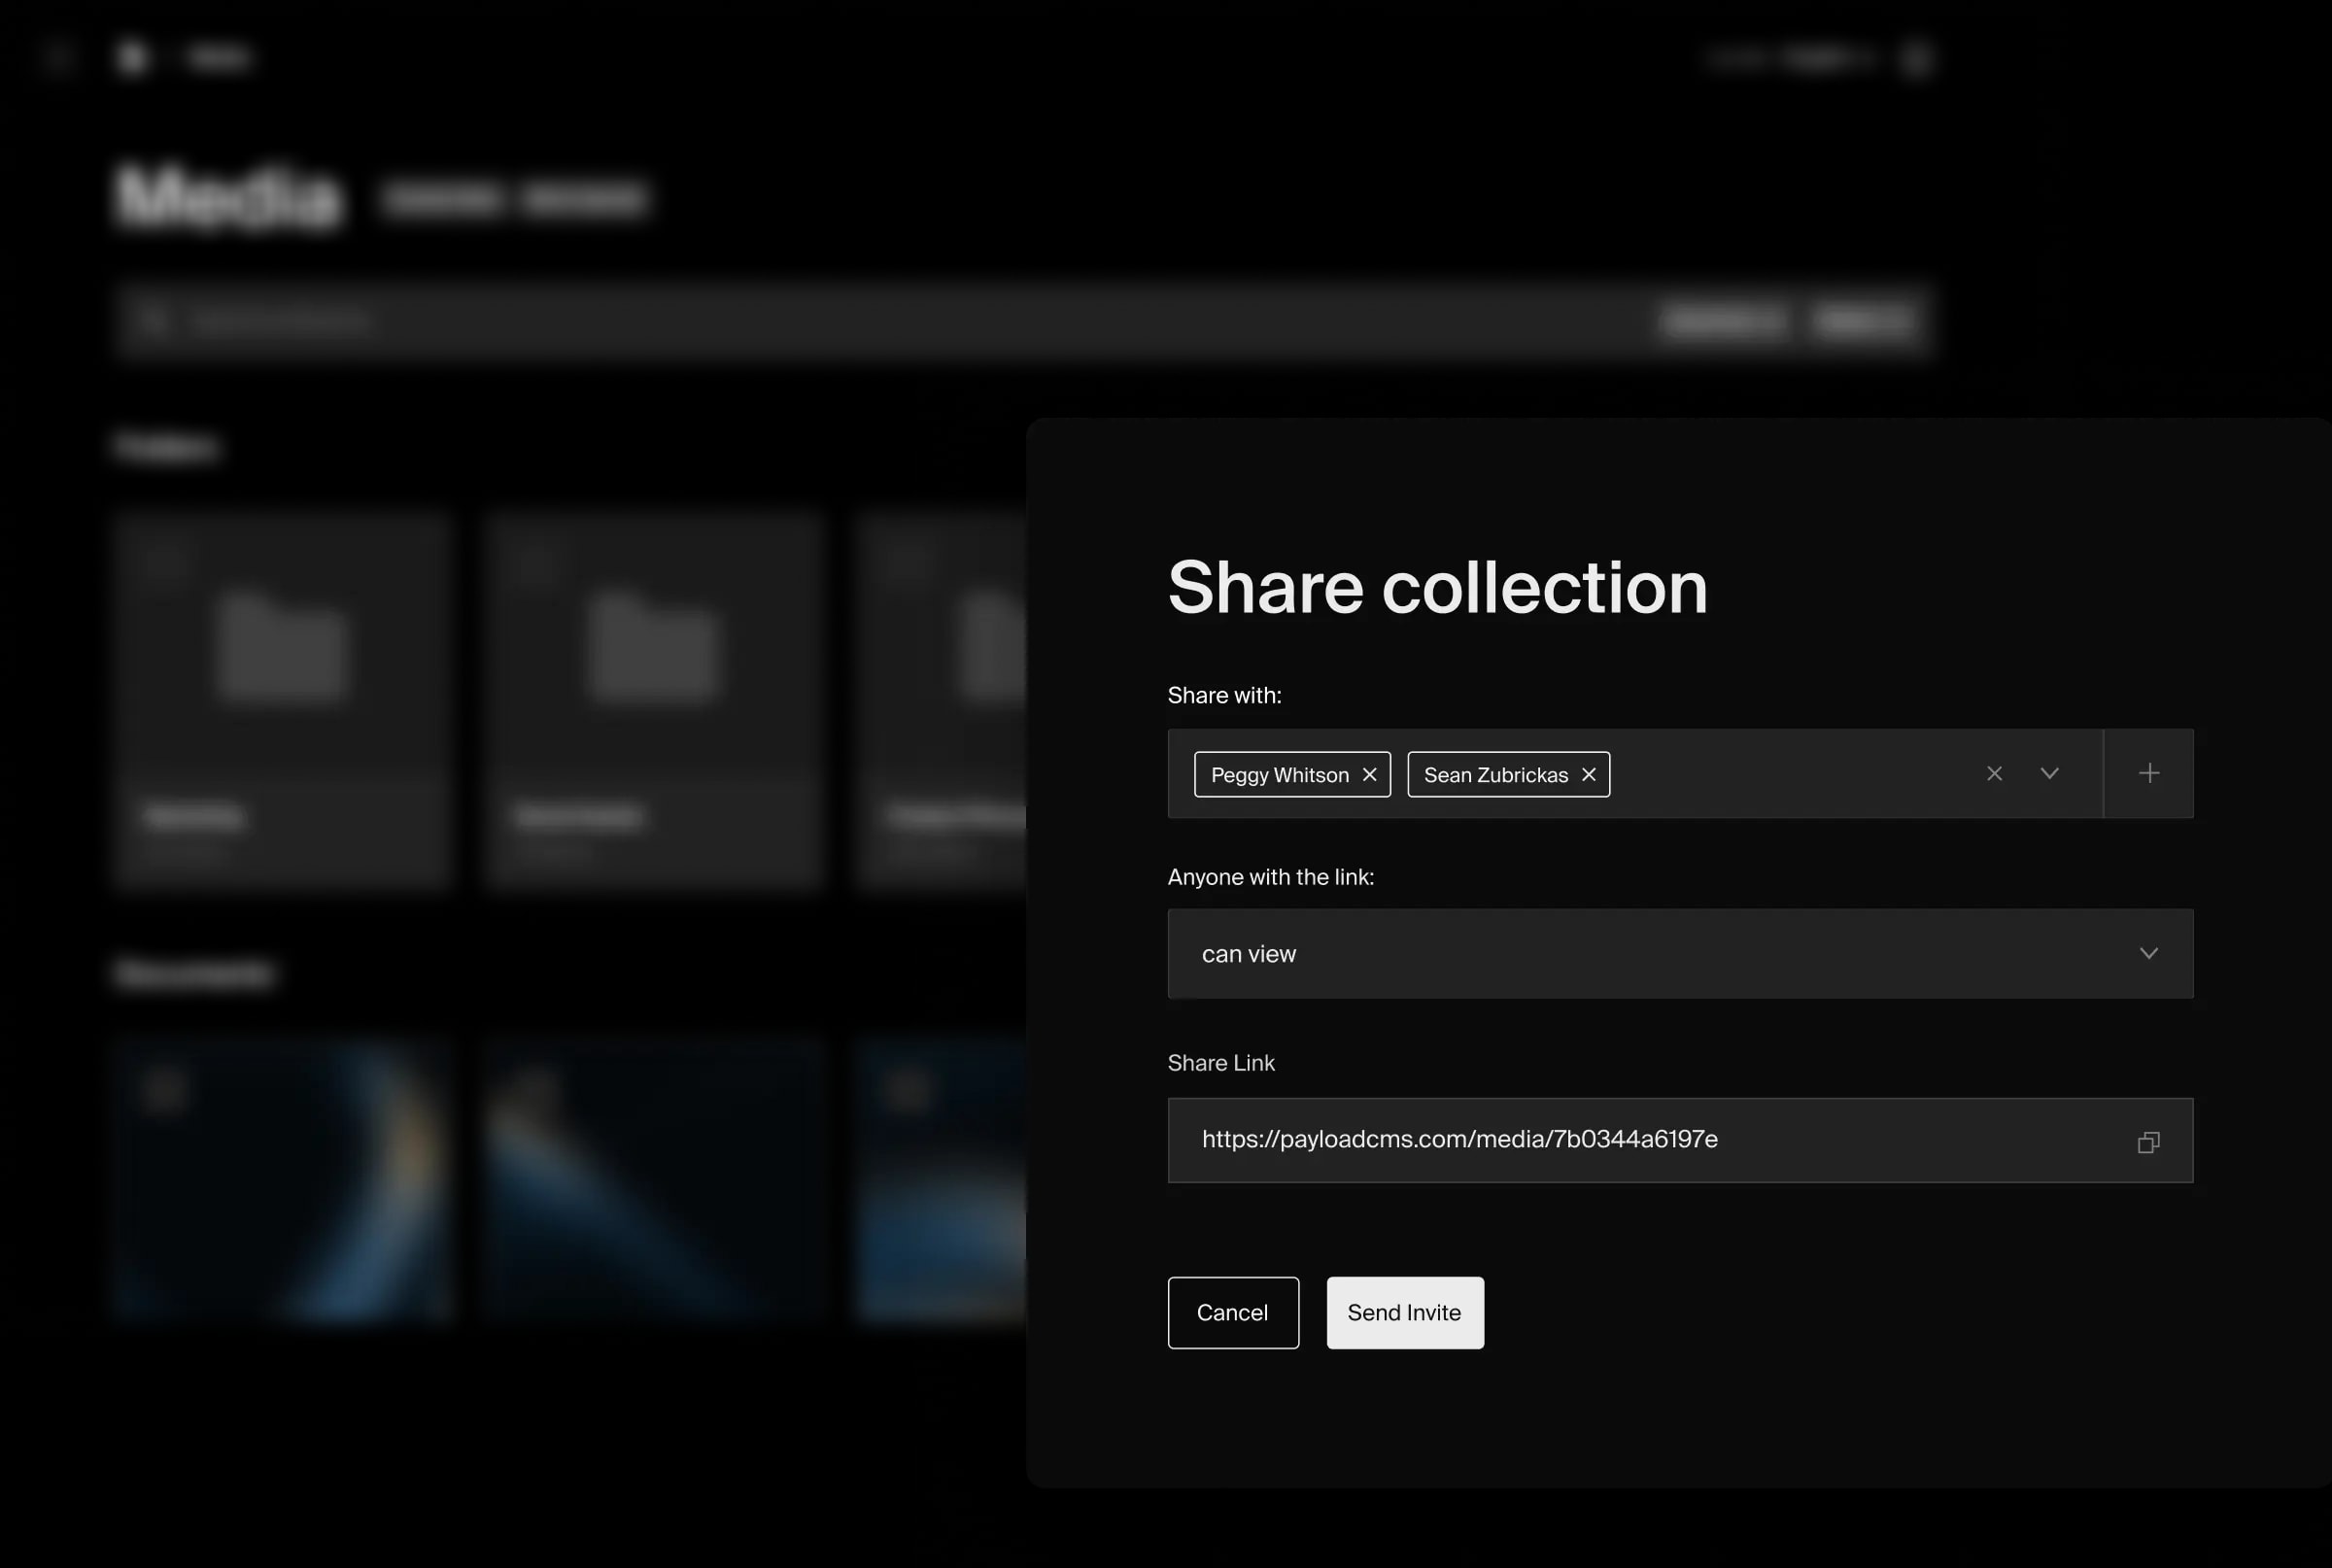Screen dimensions: 2332x1568
Task: Expand the Share with people dropdown
Action: coord(2049,773)
